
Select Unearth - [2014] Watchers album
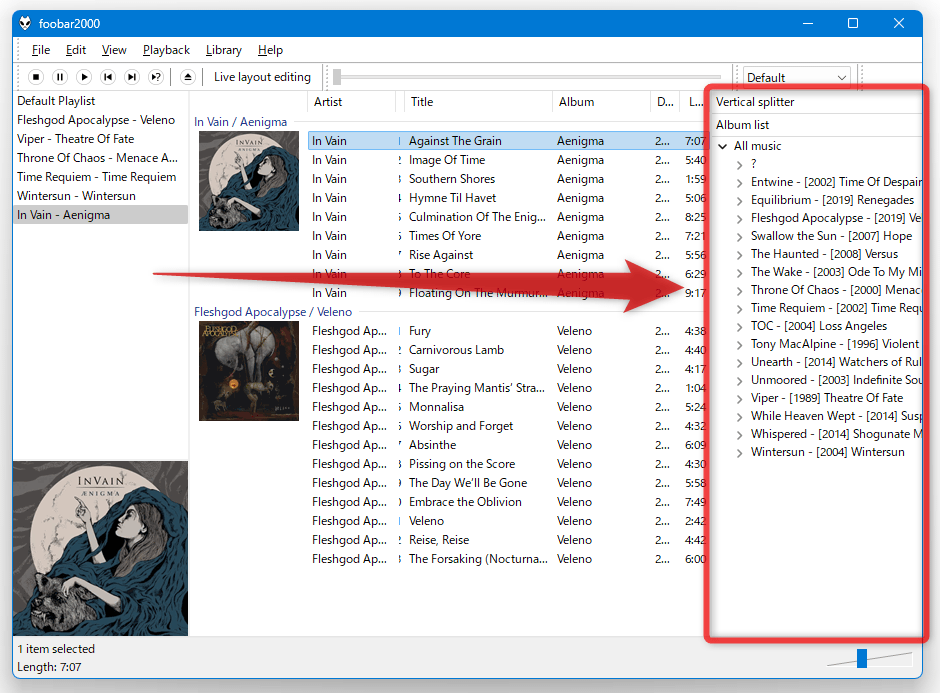tap(836, 362)
